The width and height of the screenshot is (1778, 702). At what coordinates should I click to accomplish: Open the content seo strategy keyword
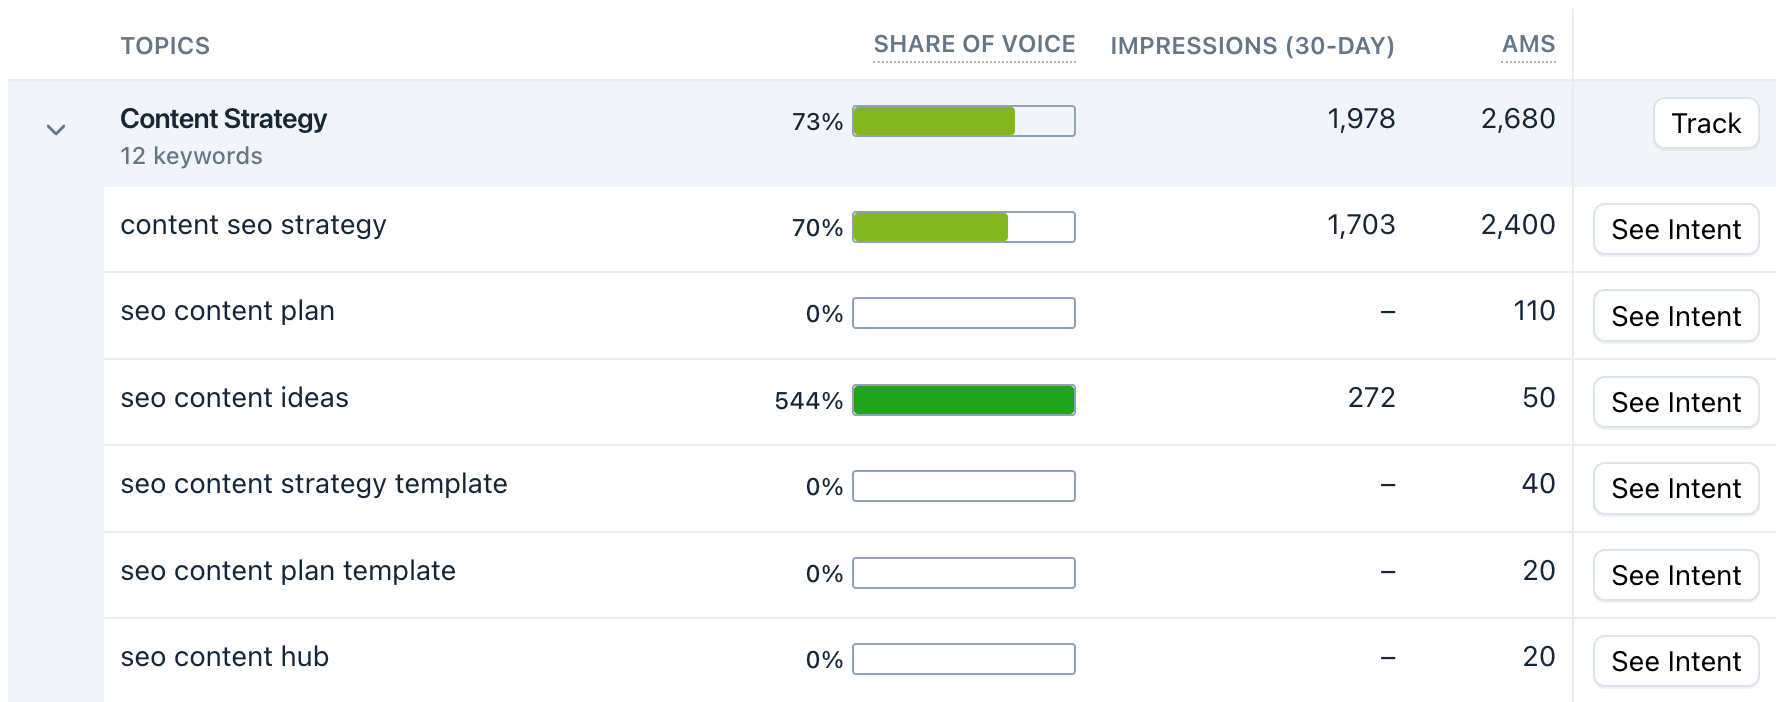(x=253, y=225)
